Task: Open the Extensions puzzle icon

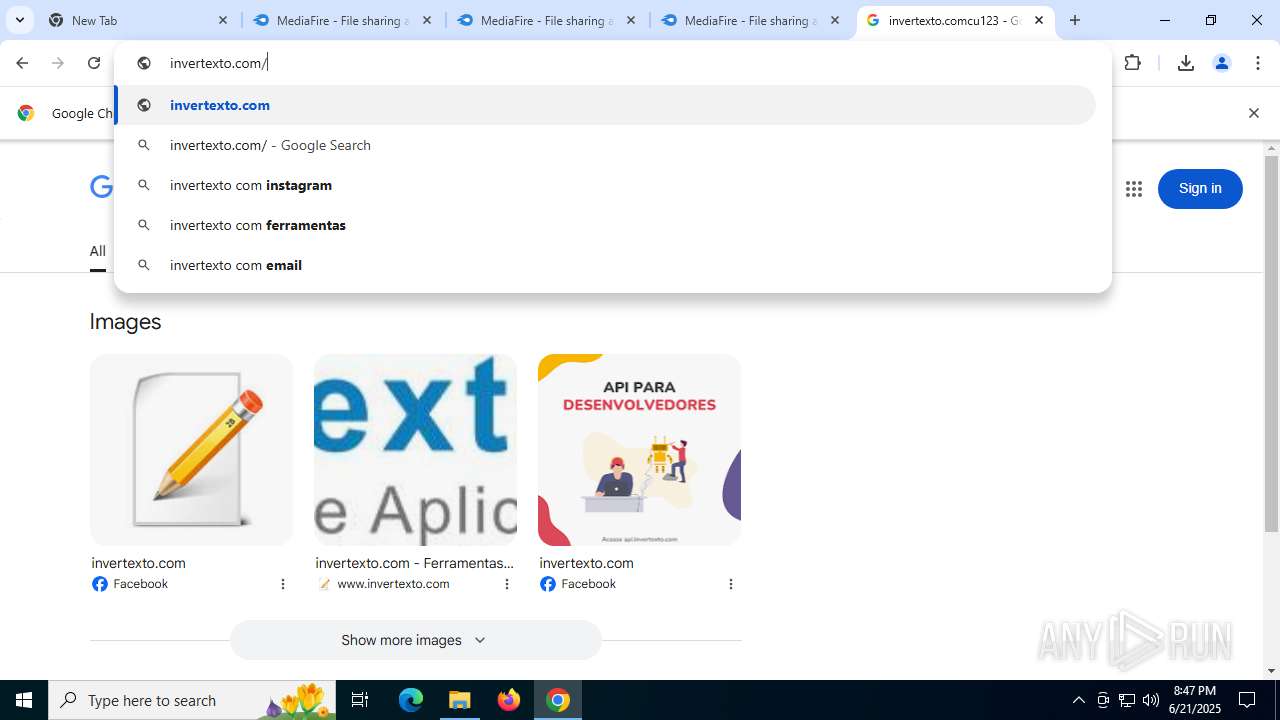Action: point(1133,63)
